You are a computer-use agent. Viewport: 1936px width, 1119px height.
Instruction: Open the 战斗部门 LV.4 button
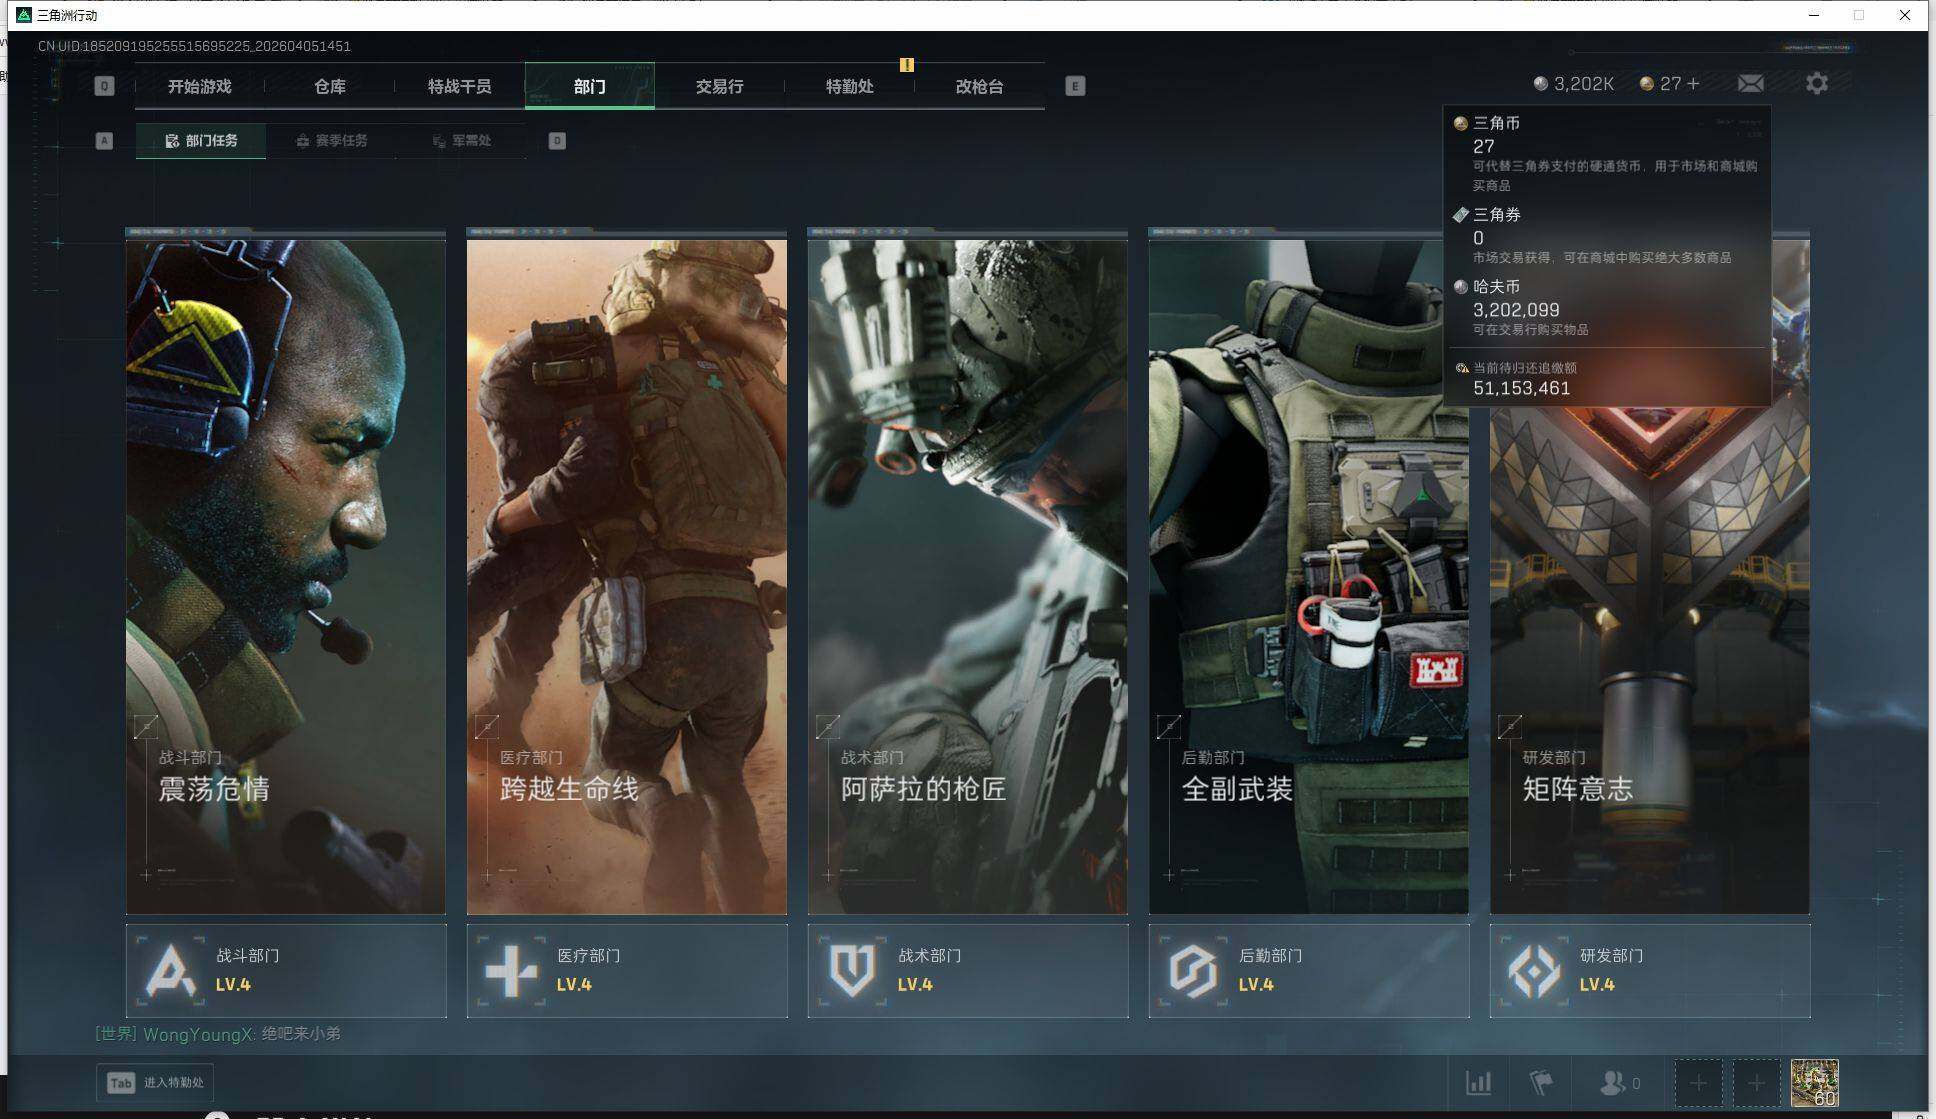coord(286,970)
